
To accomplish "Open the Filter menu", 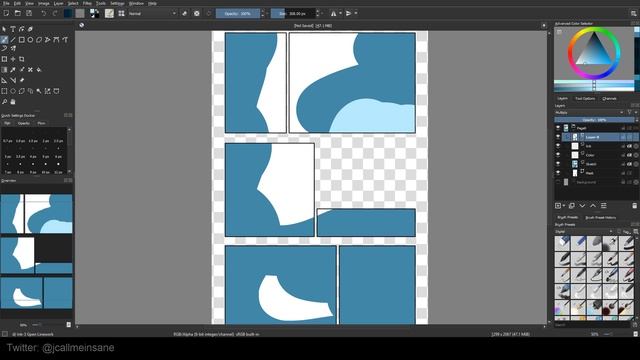I will tap(87, 3).
